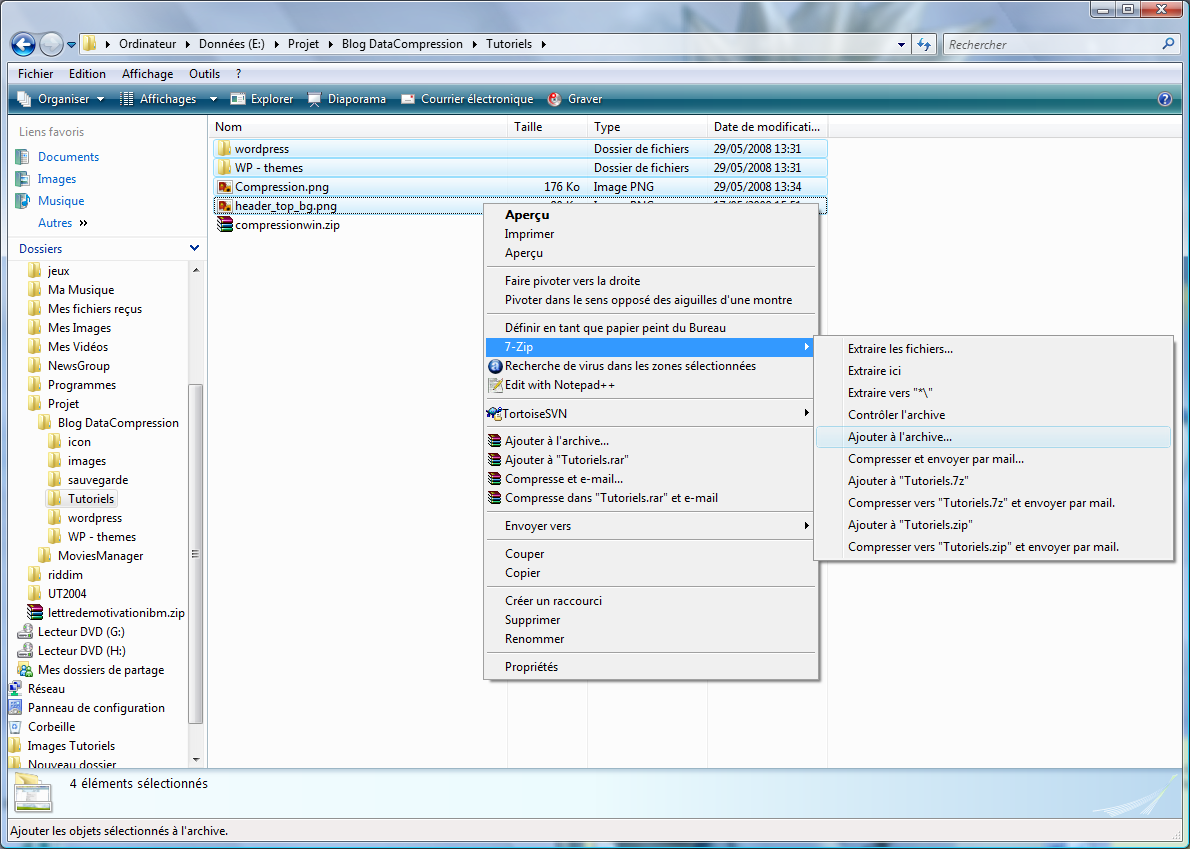Choose "Extraire ici" from 7-Zip submenu
Image resolution: width=1190 pixels, height=849 pixels.
click(874, 371)
